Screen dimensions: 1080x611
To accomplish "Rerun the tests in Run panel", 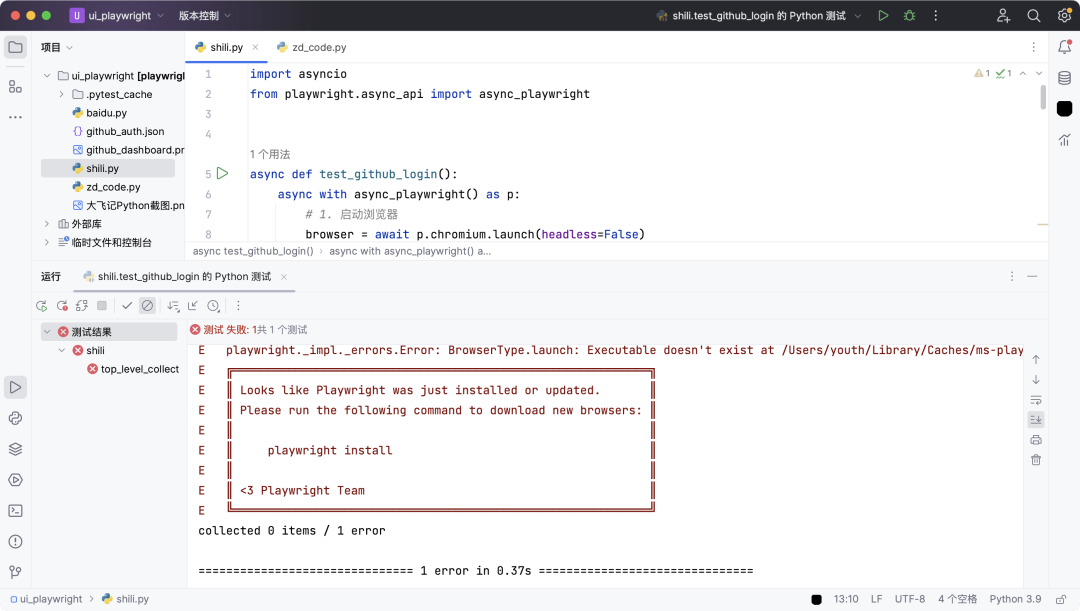I will [x=41, y=306].
